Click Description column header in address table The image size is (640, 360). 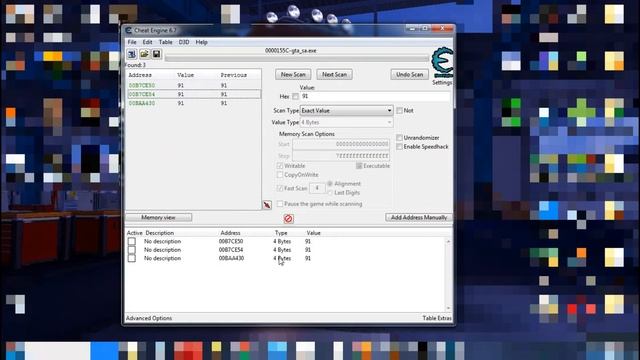click(160, 233)
